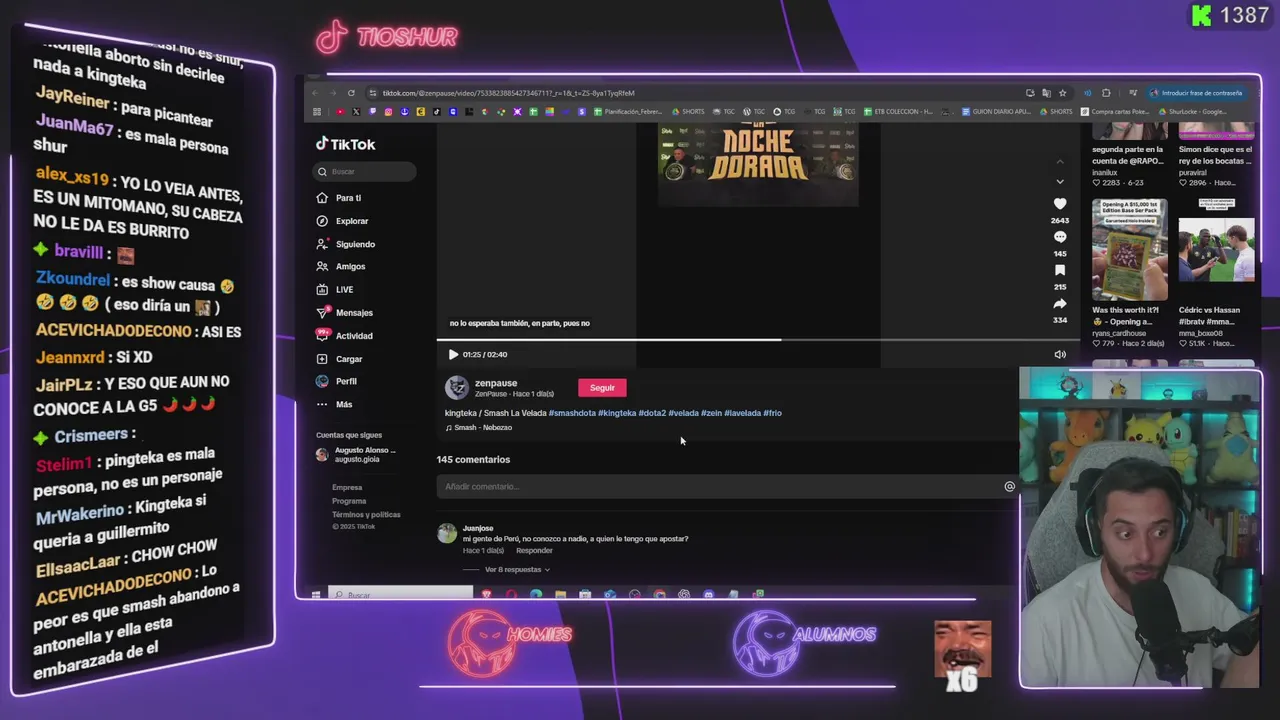The width and height of the screenshot is (1280, 720).
Task: Open the #kingteka hashtag
Action: (x=617, y=413)
